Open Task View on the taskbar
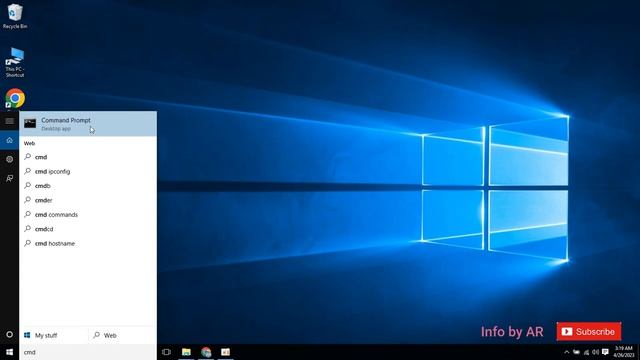The width and height of the screenshot is (640, 360). click(x=166, y=352)
